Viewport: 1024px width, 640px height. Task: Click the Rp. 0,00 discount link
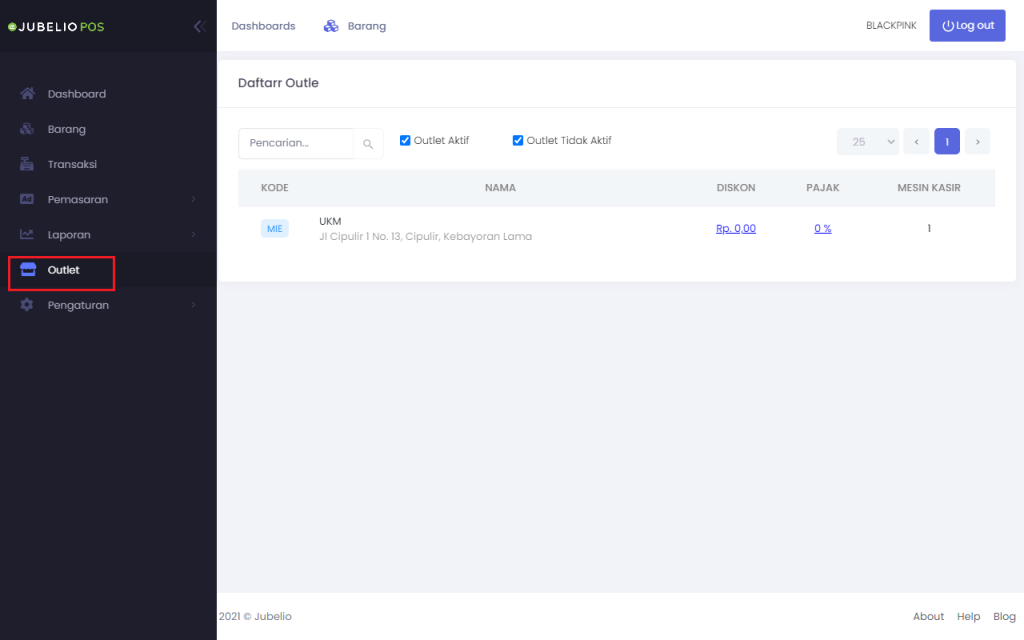(735, 229)
